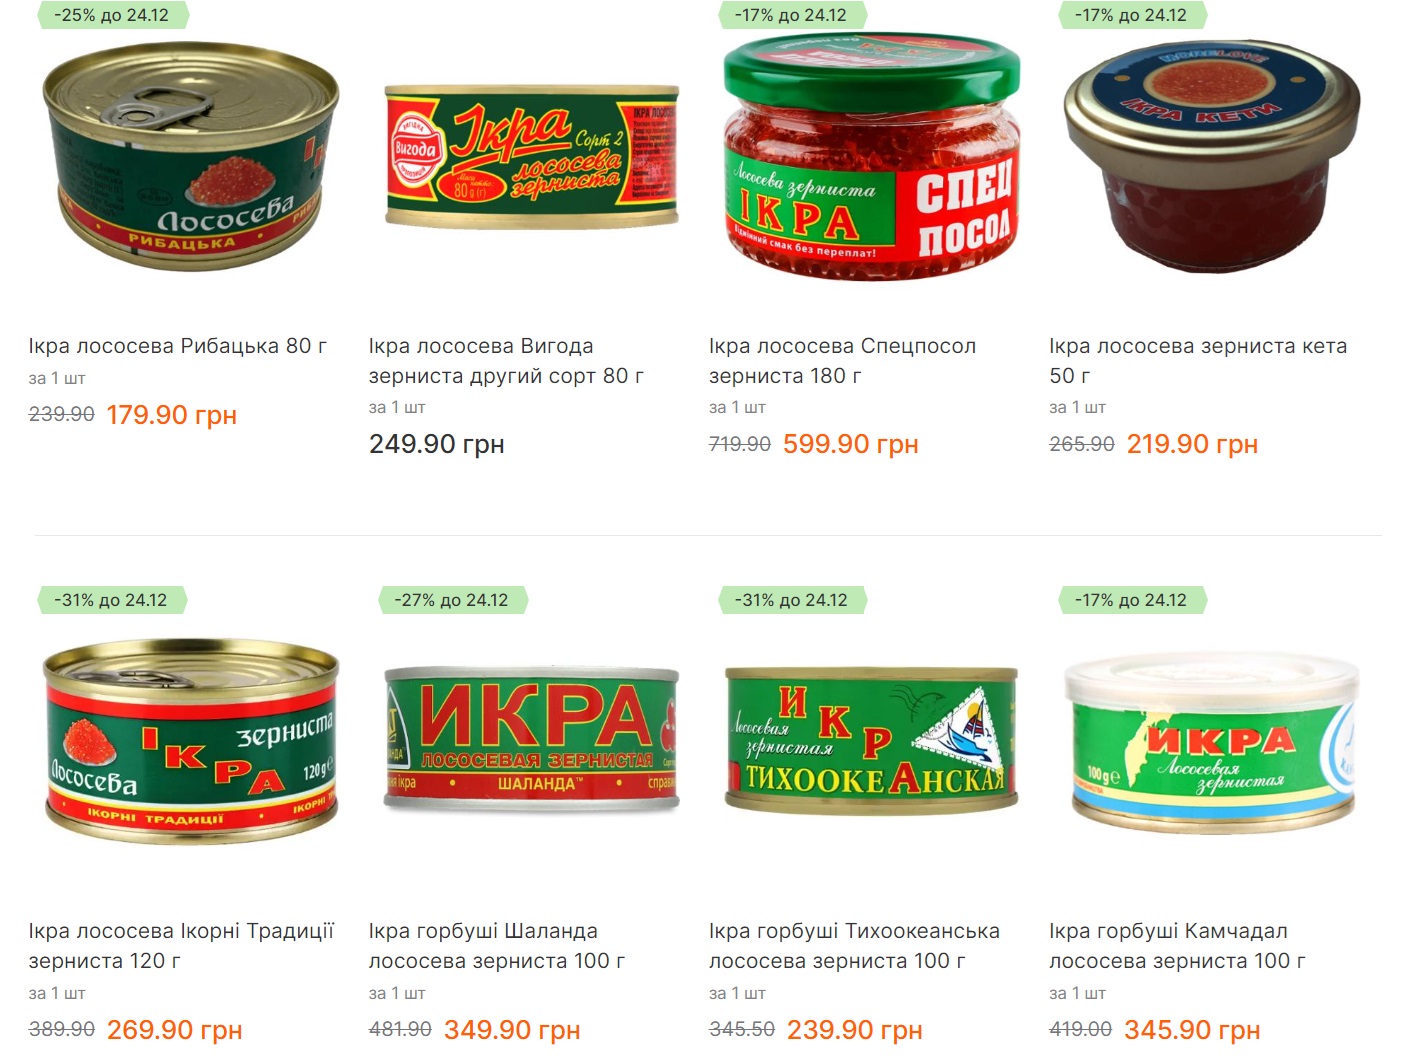Open the Ікра лососева зерниста кета 50 г title
Image resolution: width=1424 pixels, height=1059 pixels.
click(1198, 361)
